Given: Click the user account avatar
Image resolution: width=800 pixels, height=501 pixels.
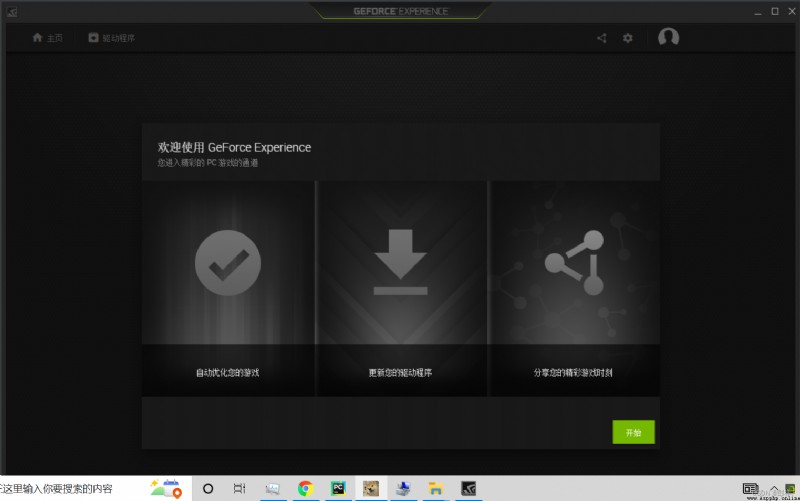Looking at the screenshot, I should (x=668, y=37).
